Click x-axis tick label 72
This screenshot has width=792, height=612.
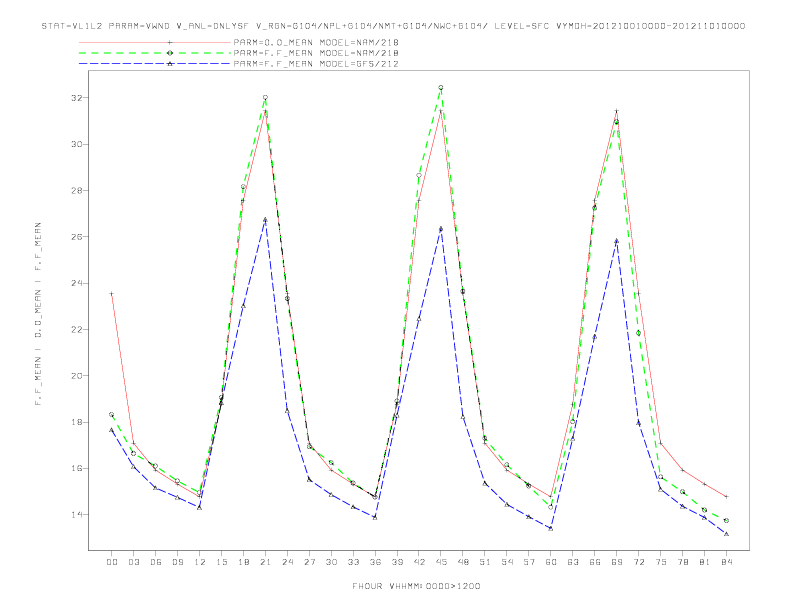pos(638,562)
